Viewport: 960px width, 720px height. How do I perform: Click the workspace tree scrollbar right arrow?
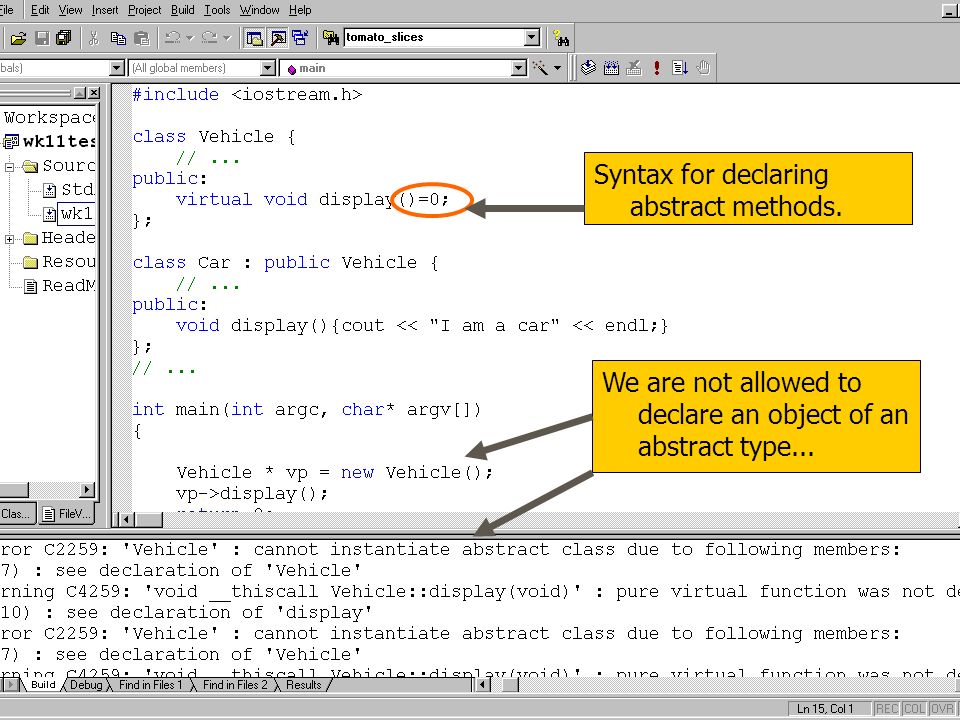[88, 489]
